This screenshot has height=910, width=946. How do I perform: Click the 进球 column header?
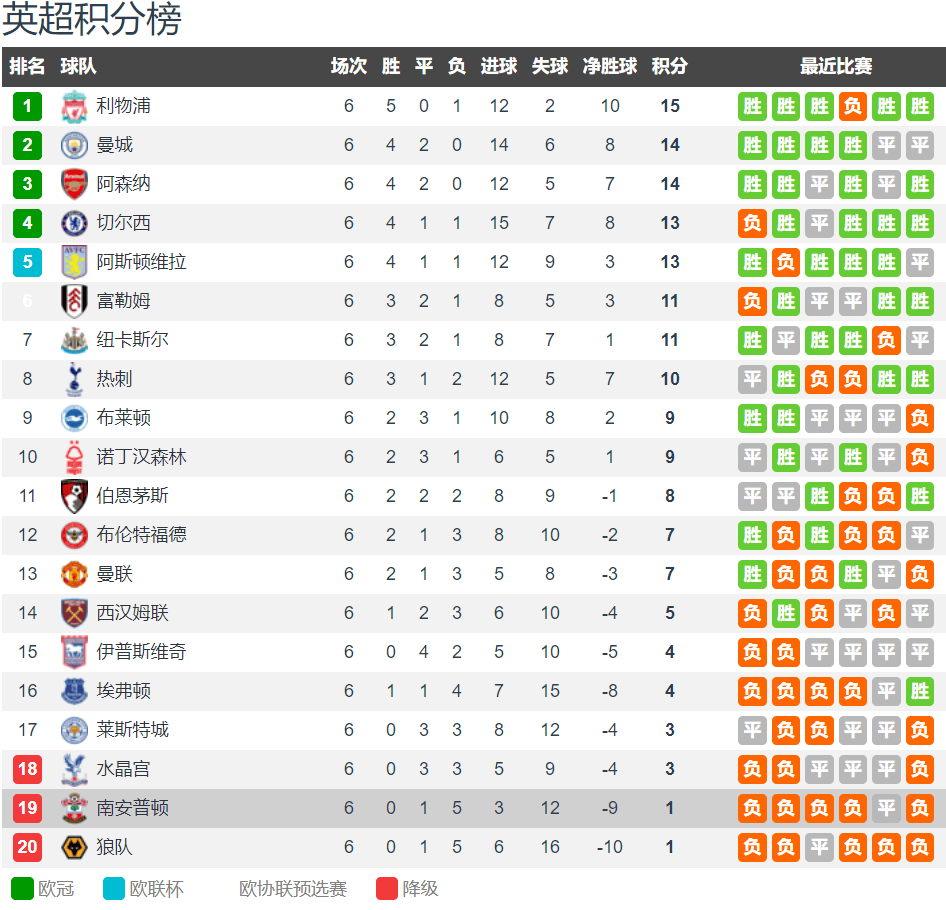click(498, 66)
